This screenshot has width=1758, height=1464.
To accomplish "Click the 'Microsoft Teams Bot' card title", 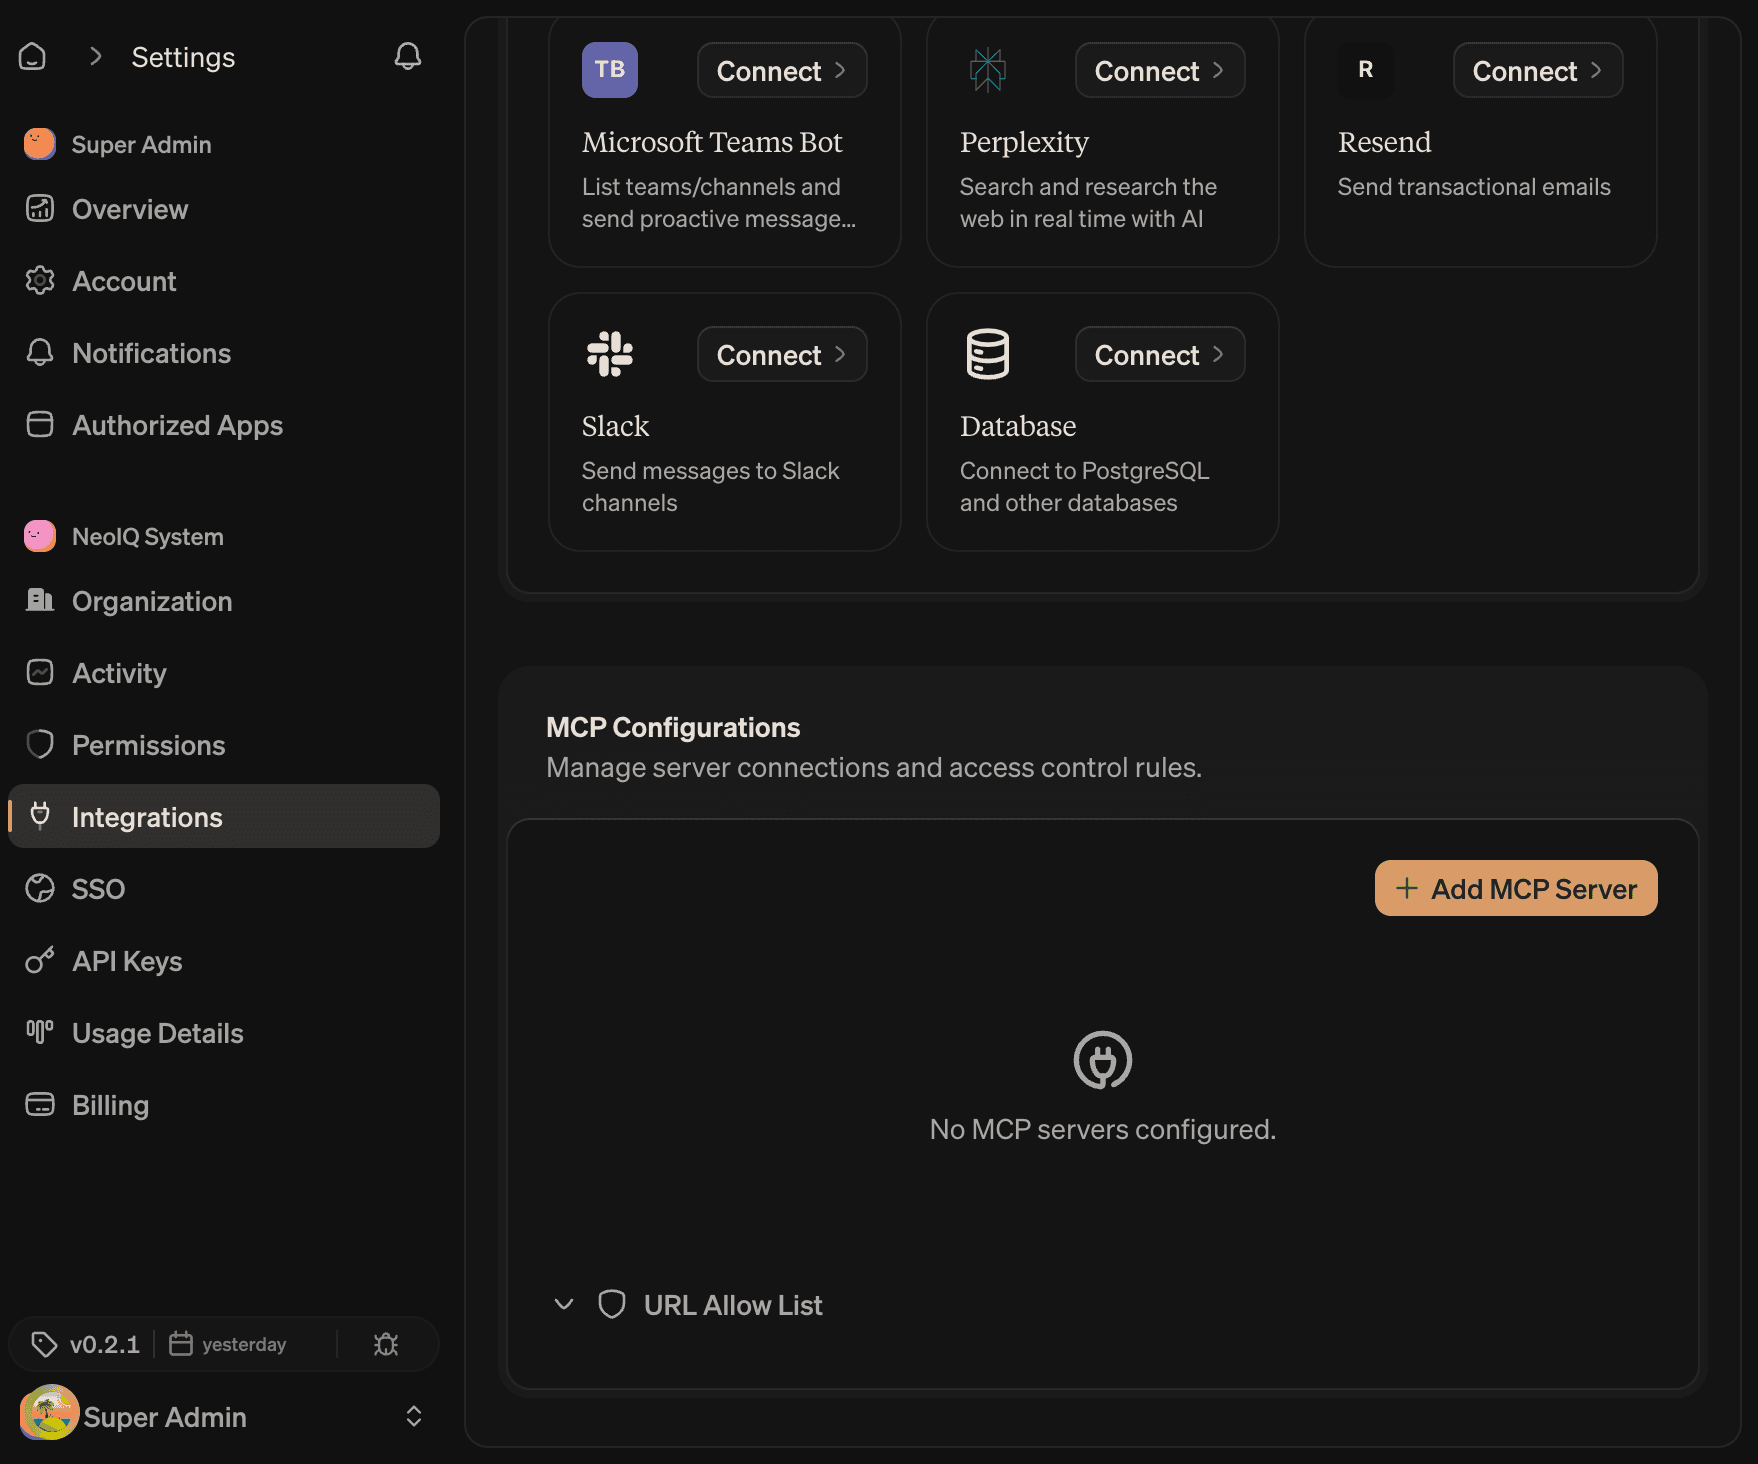I will (712, 142).
